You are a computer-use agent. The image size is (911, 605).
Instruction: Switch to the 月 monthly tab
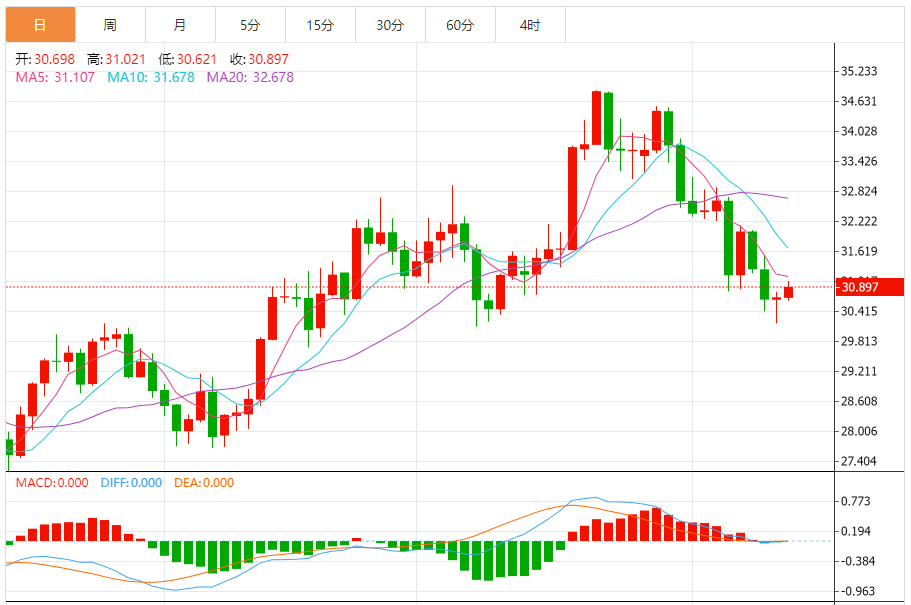tap(180, 24)
